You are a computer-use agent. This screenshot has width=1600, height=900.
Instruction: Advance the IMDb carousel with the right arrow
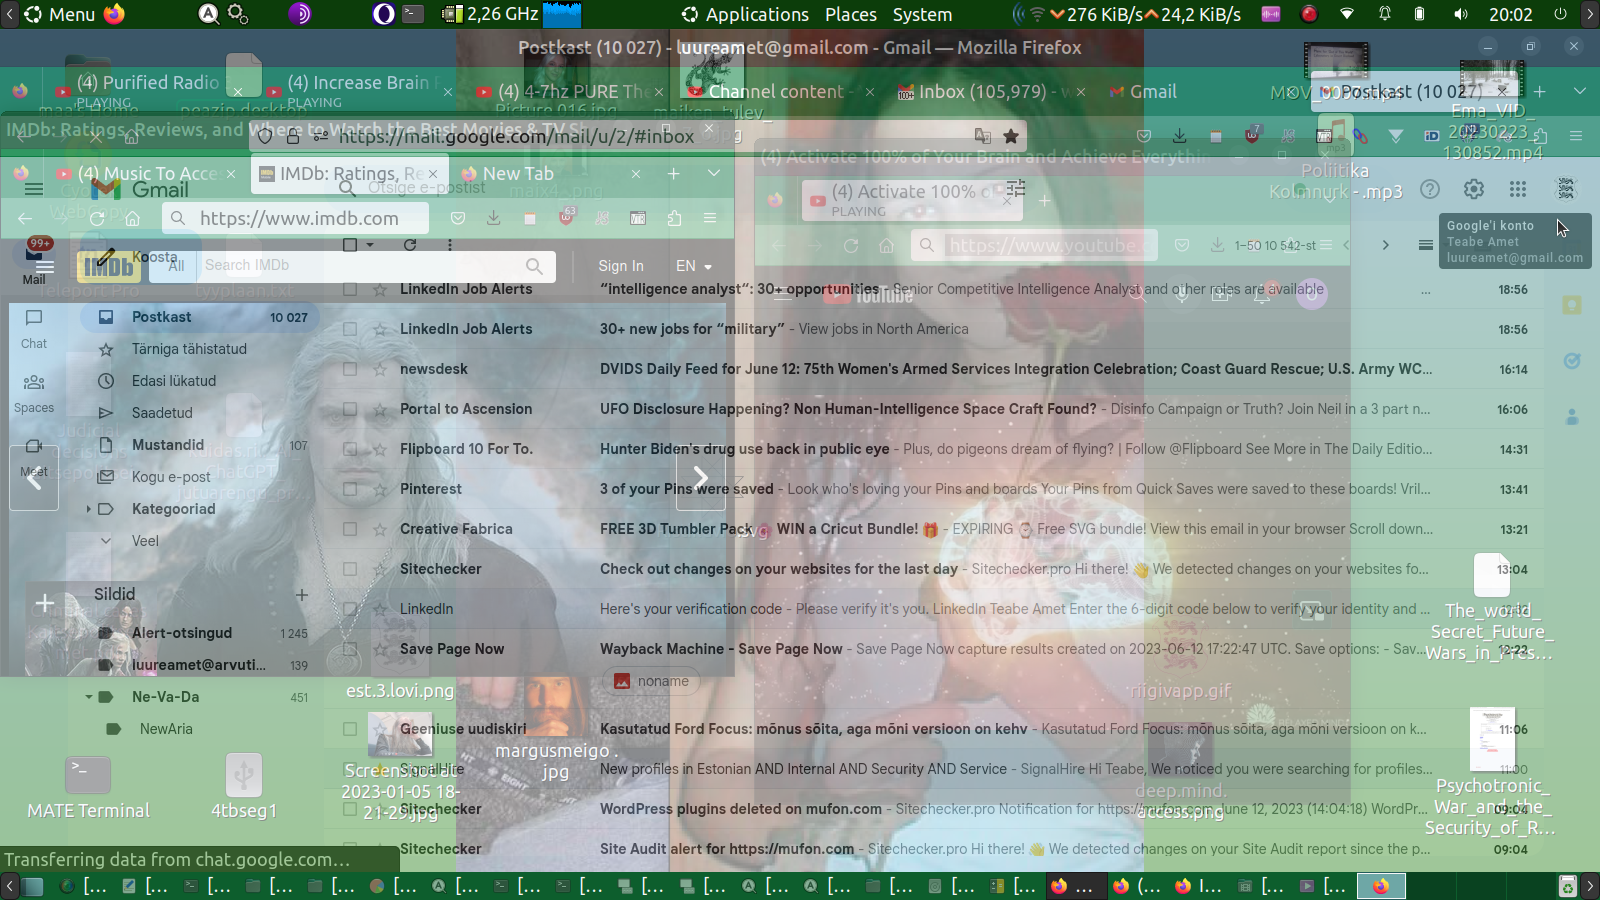point(701,478)
